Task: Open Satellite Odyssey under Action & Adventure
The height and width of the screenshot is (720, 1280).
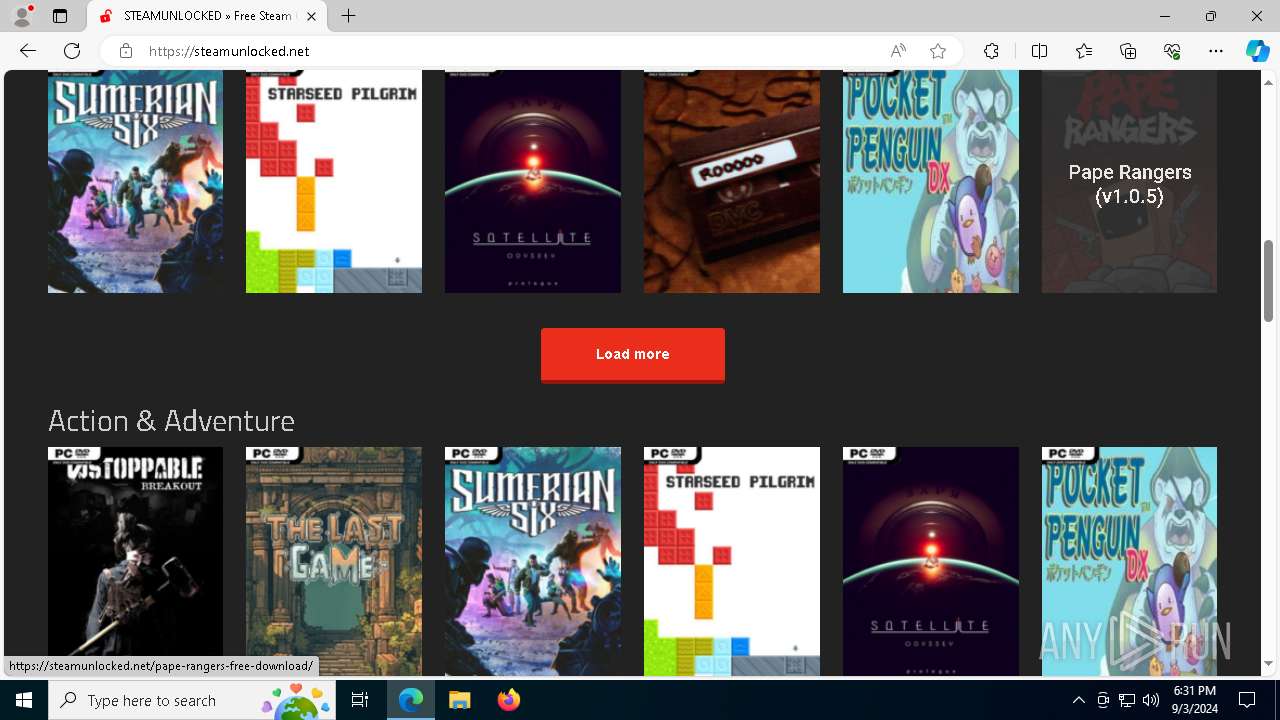Action: 931,561
